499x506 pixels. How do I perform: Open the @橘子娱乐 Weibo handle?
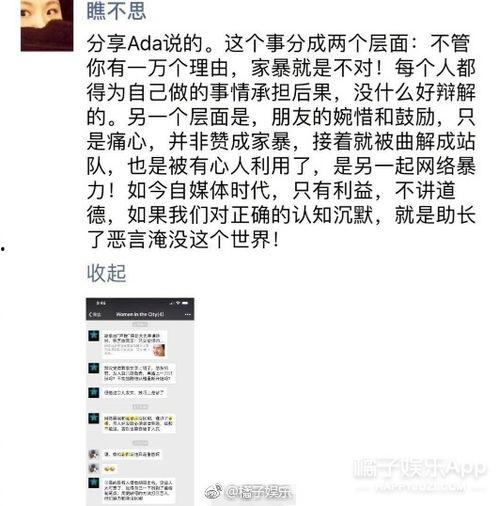click(260, 492)
